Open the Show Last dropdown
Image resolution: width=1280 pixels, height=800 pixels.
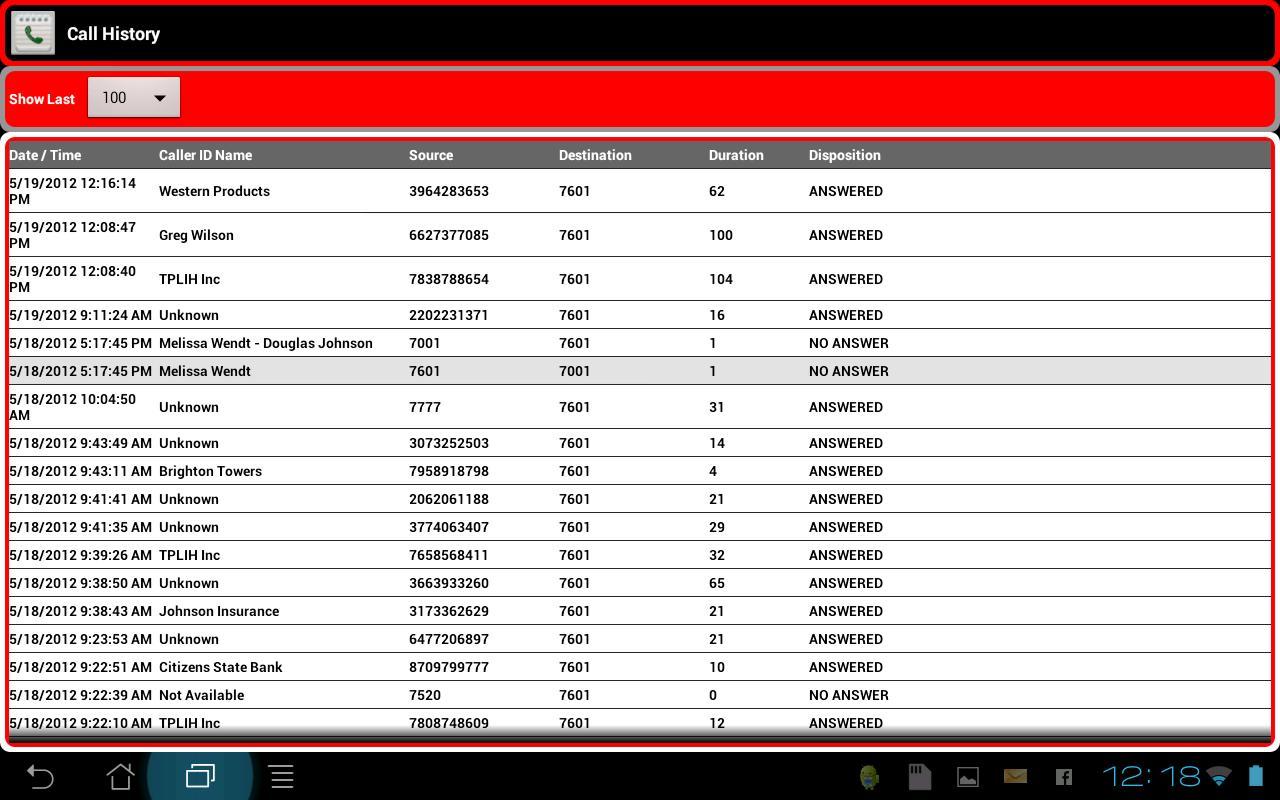(133, 97)
